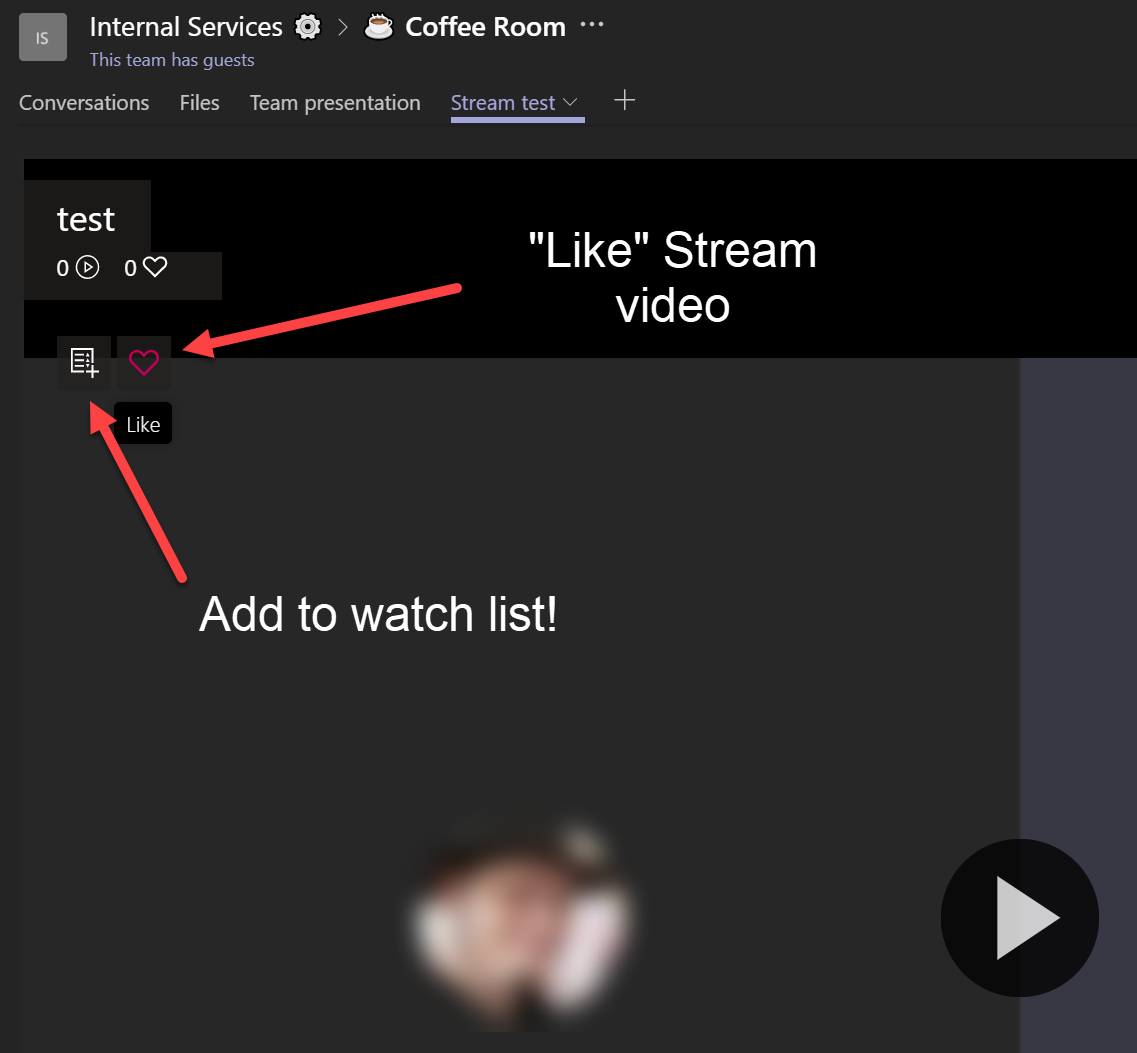Image resolution: width=1137 pixels, height=1053 pixels.
Task: Click the IS team avatar
Action: click(x=43, y=38)
